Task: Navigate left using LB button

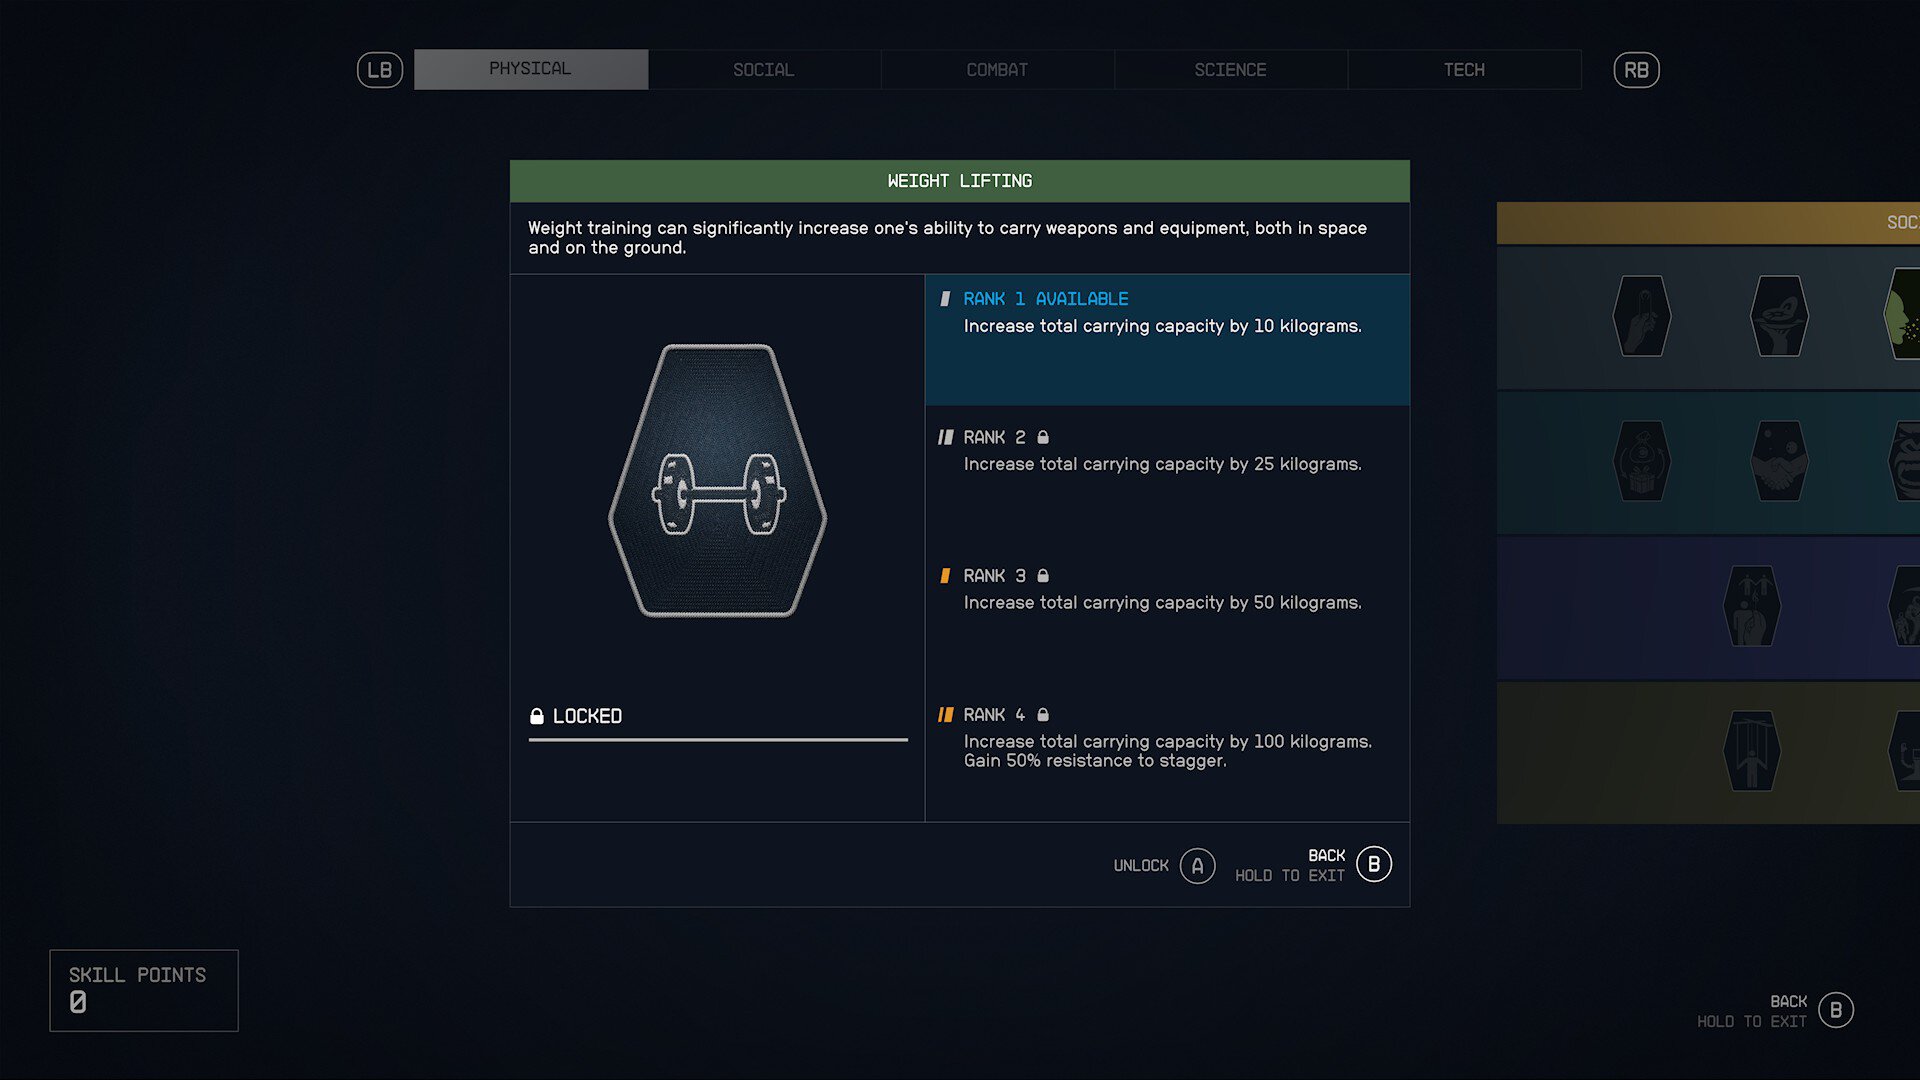Action: point(380,70)
